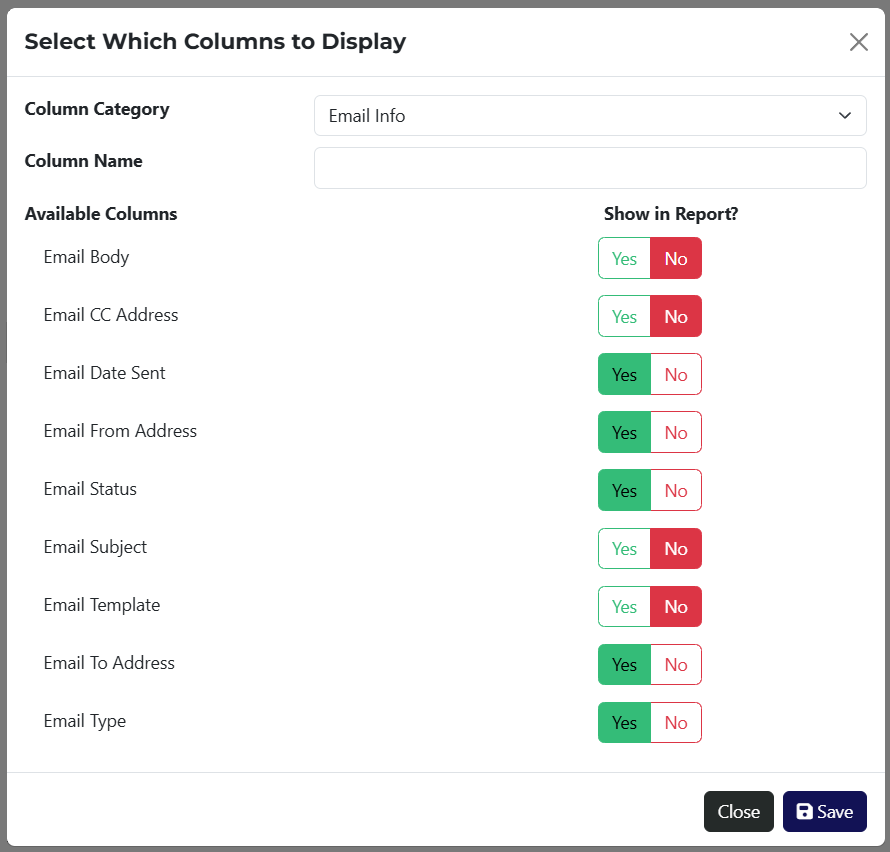890x852 pixels.
Task: Set Email Type to No
Action: pyautogui.click(x=676, y=722)
